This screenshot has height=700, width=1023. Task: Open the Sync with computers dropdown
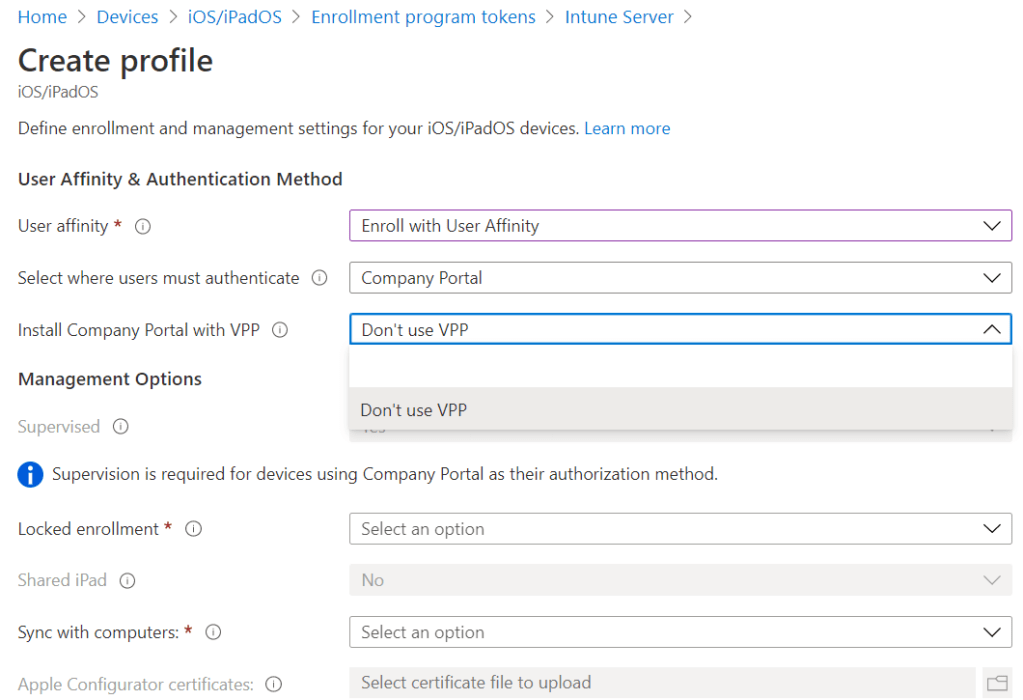(x=680, y=632)
